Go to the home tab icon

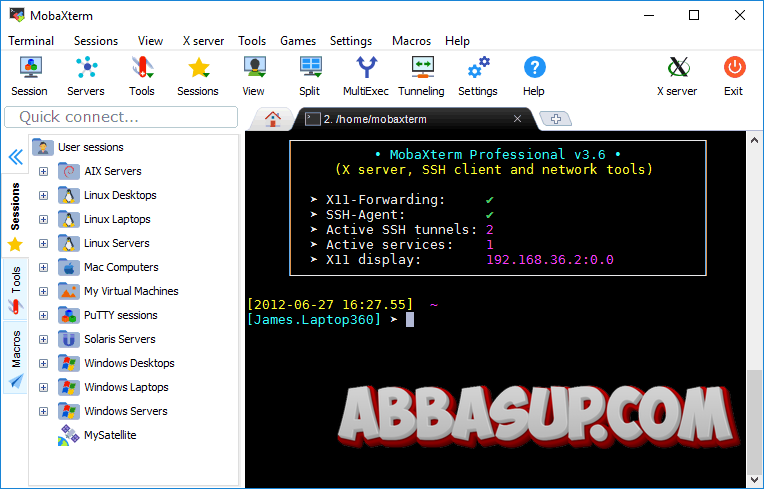tap(272, 119)
